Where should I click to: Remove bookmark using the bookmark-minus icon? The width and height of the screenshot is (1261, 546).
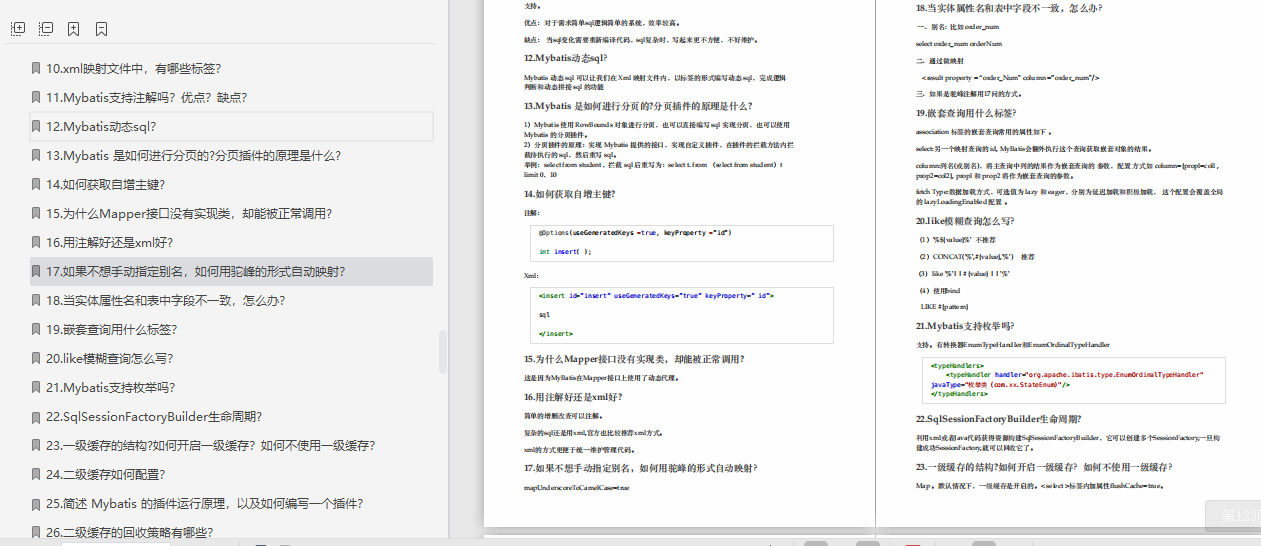click(x=102, y=29)
